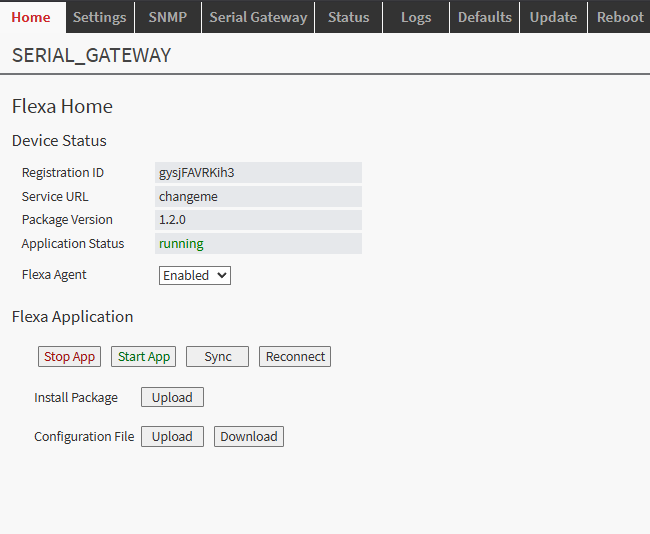Click the running Application Status value
Viewport: 650px width, 534px height.
pos(258,243)
